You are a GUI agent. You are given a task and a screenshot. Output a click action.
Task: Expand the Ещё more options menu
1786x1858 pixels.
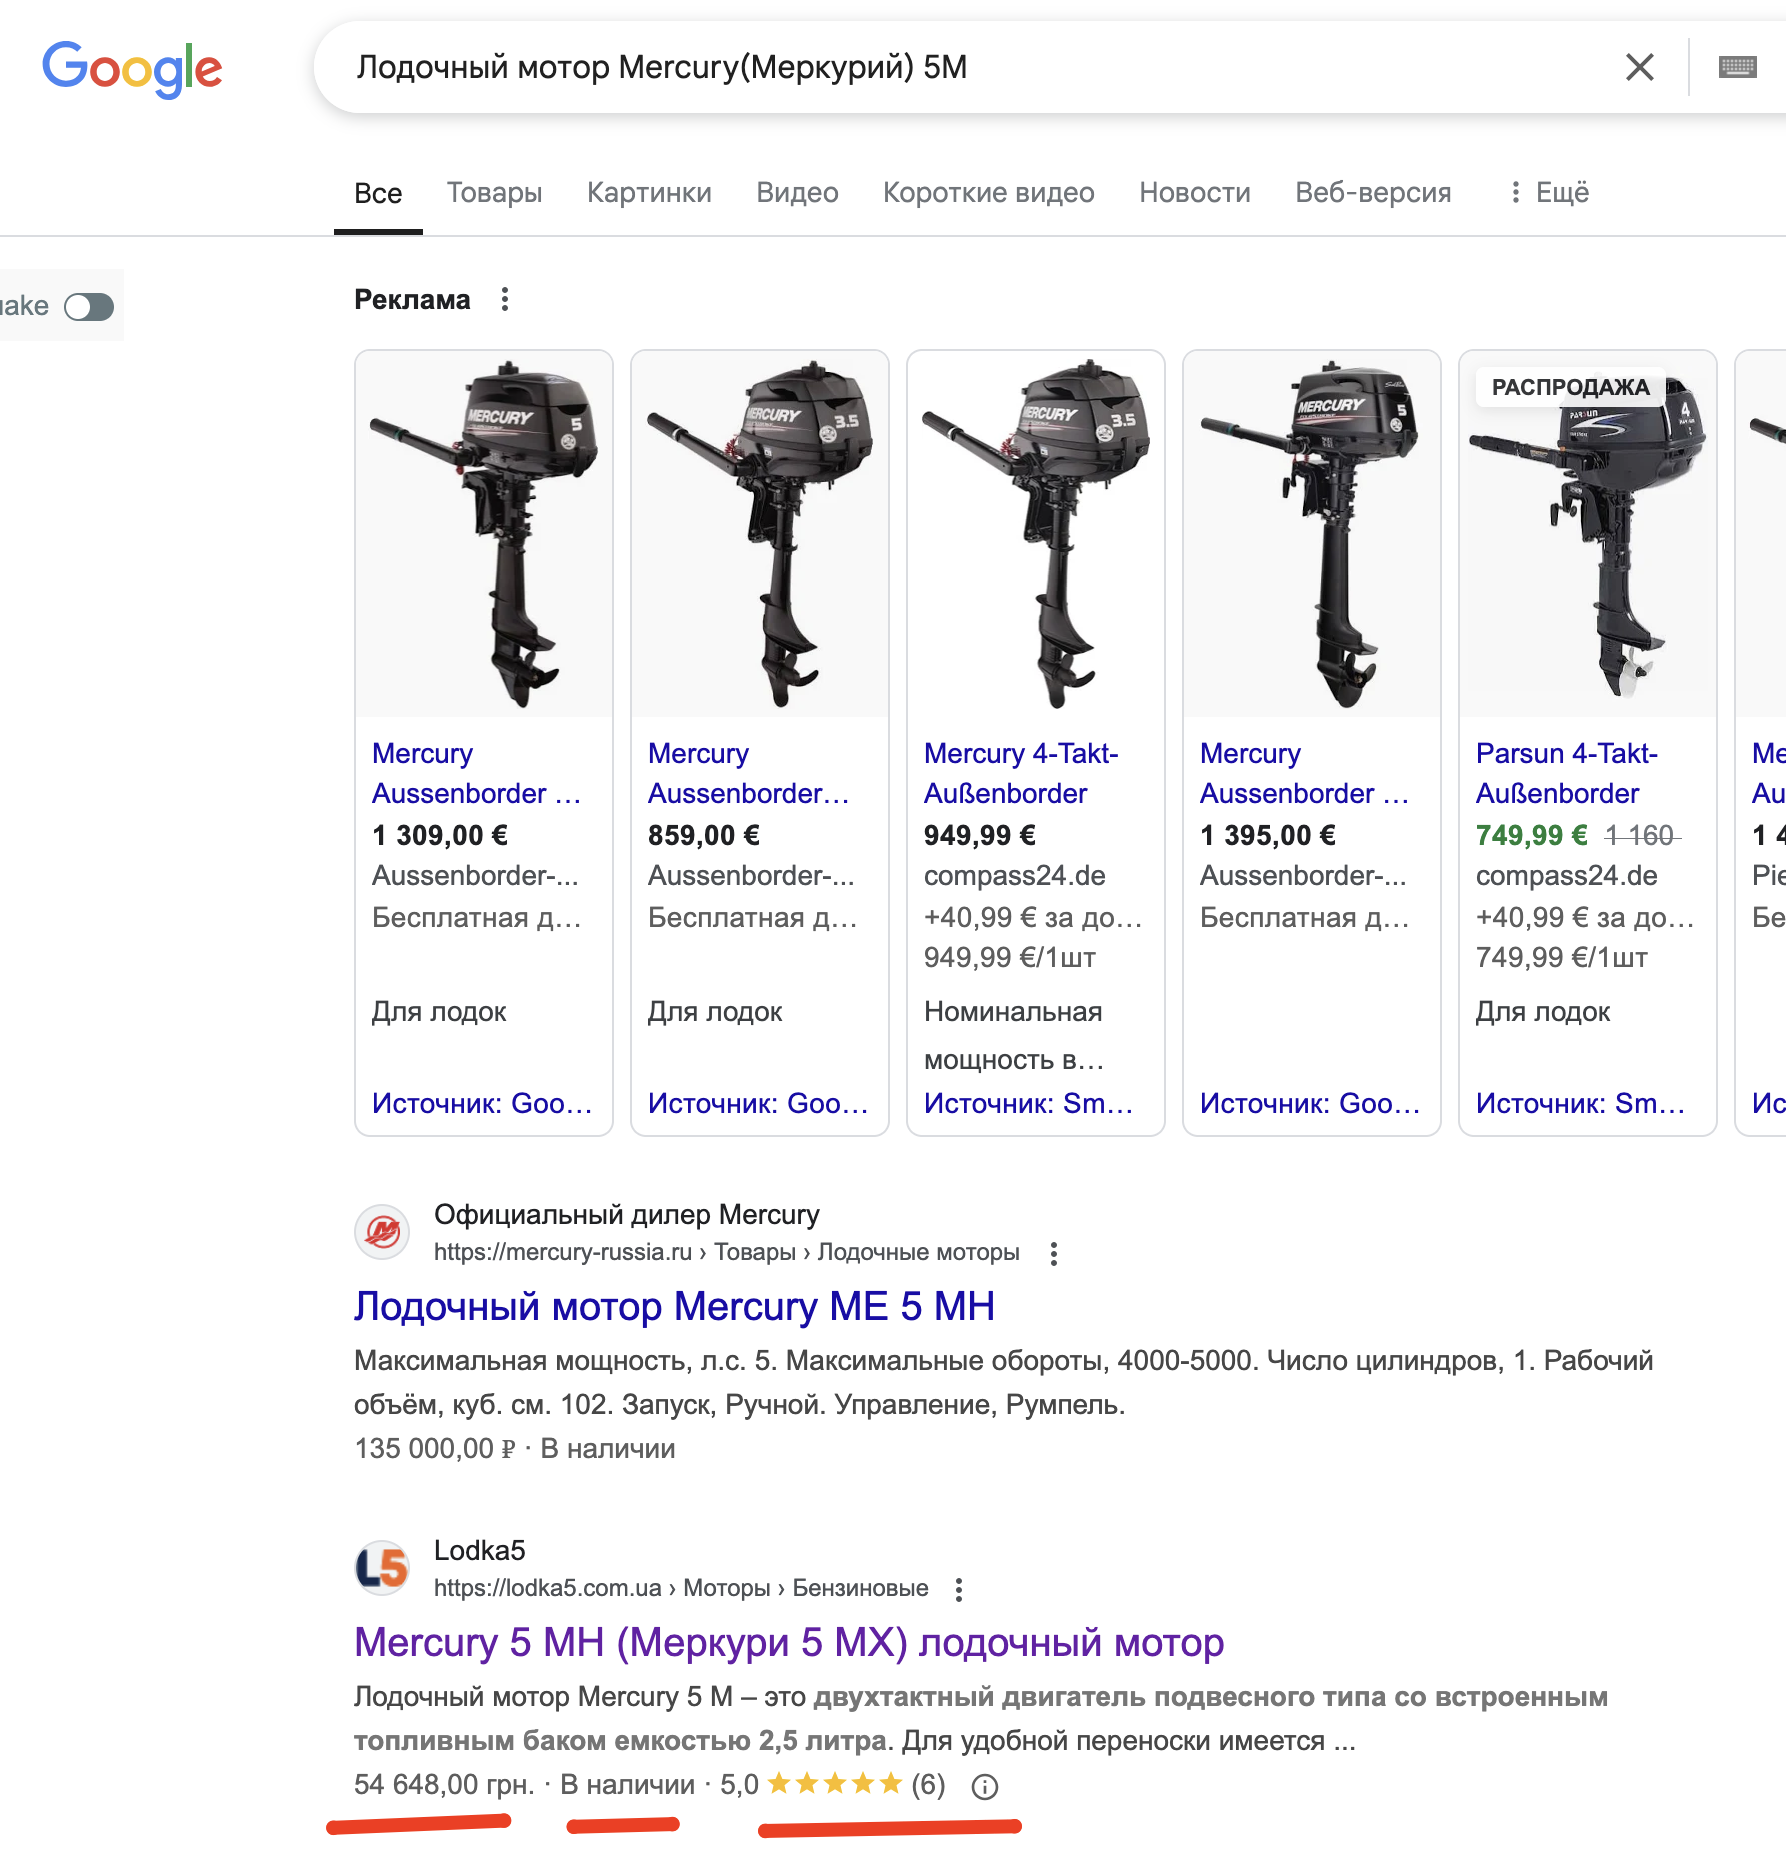pos(1549,192)
